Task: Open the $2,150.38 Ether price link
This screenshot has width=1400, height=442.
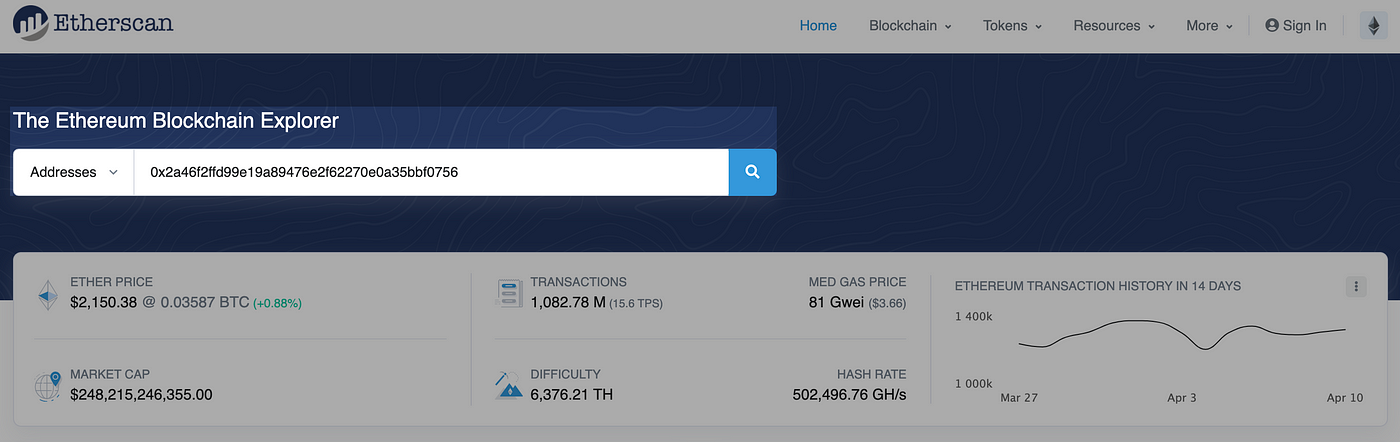Action: click(x=103, y=302)
